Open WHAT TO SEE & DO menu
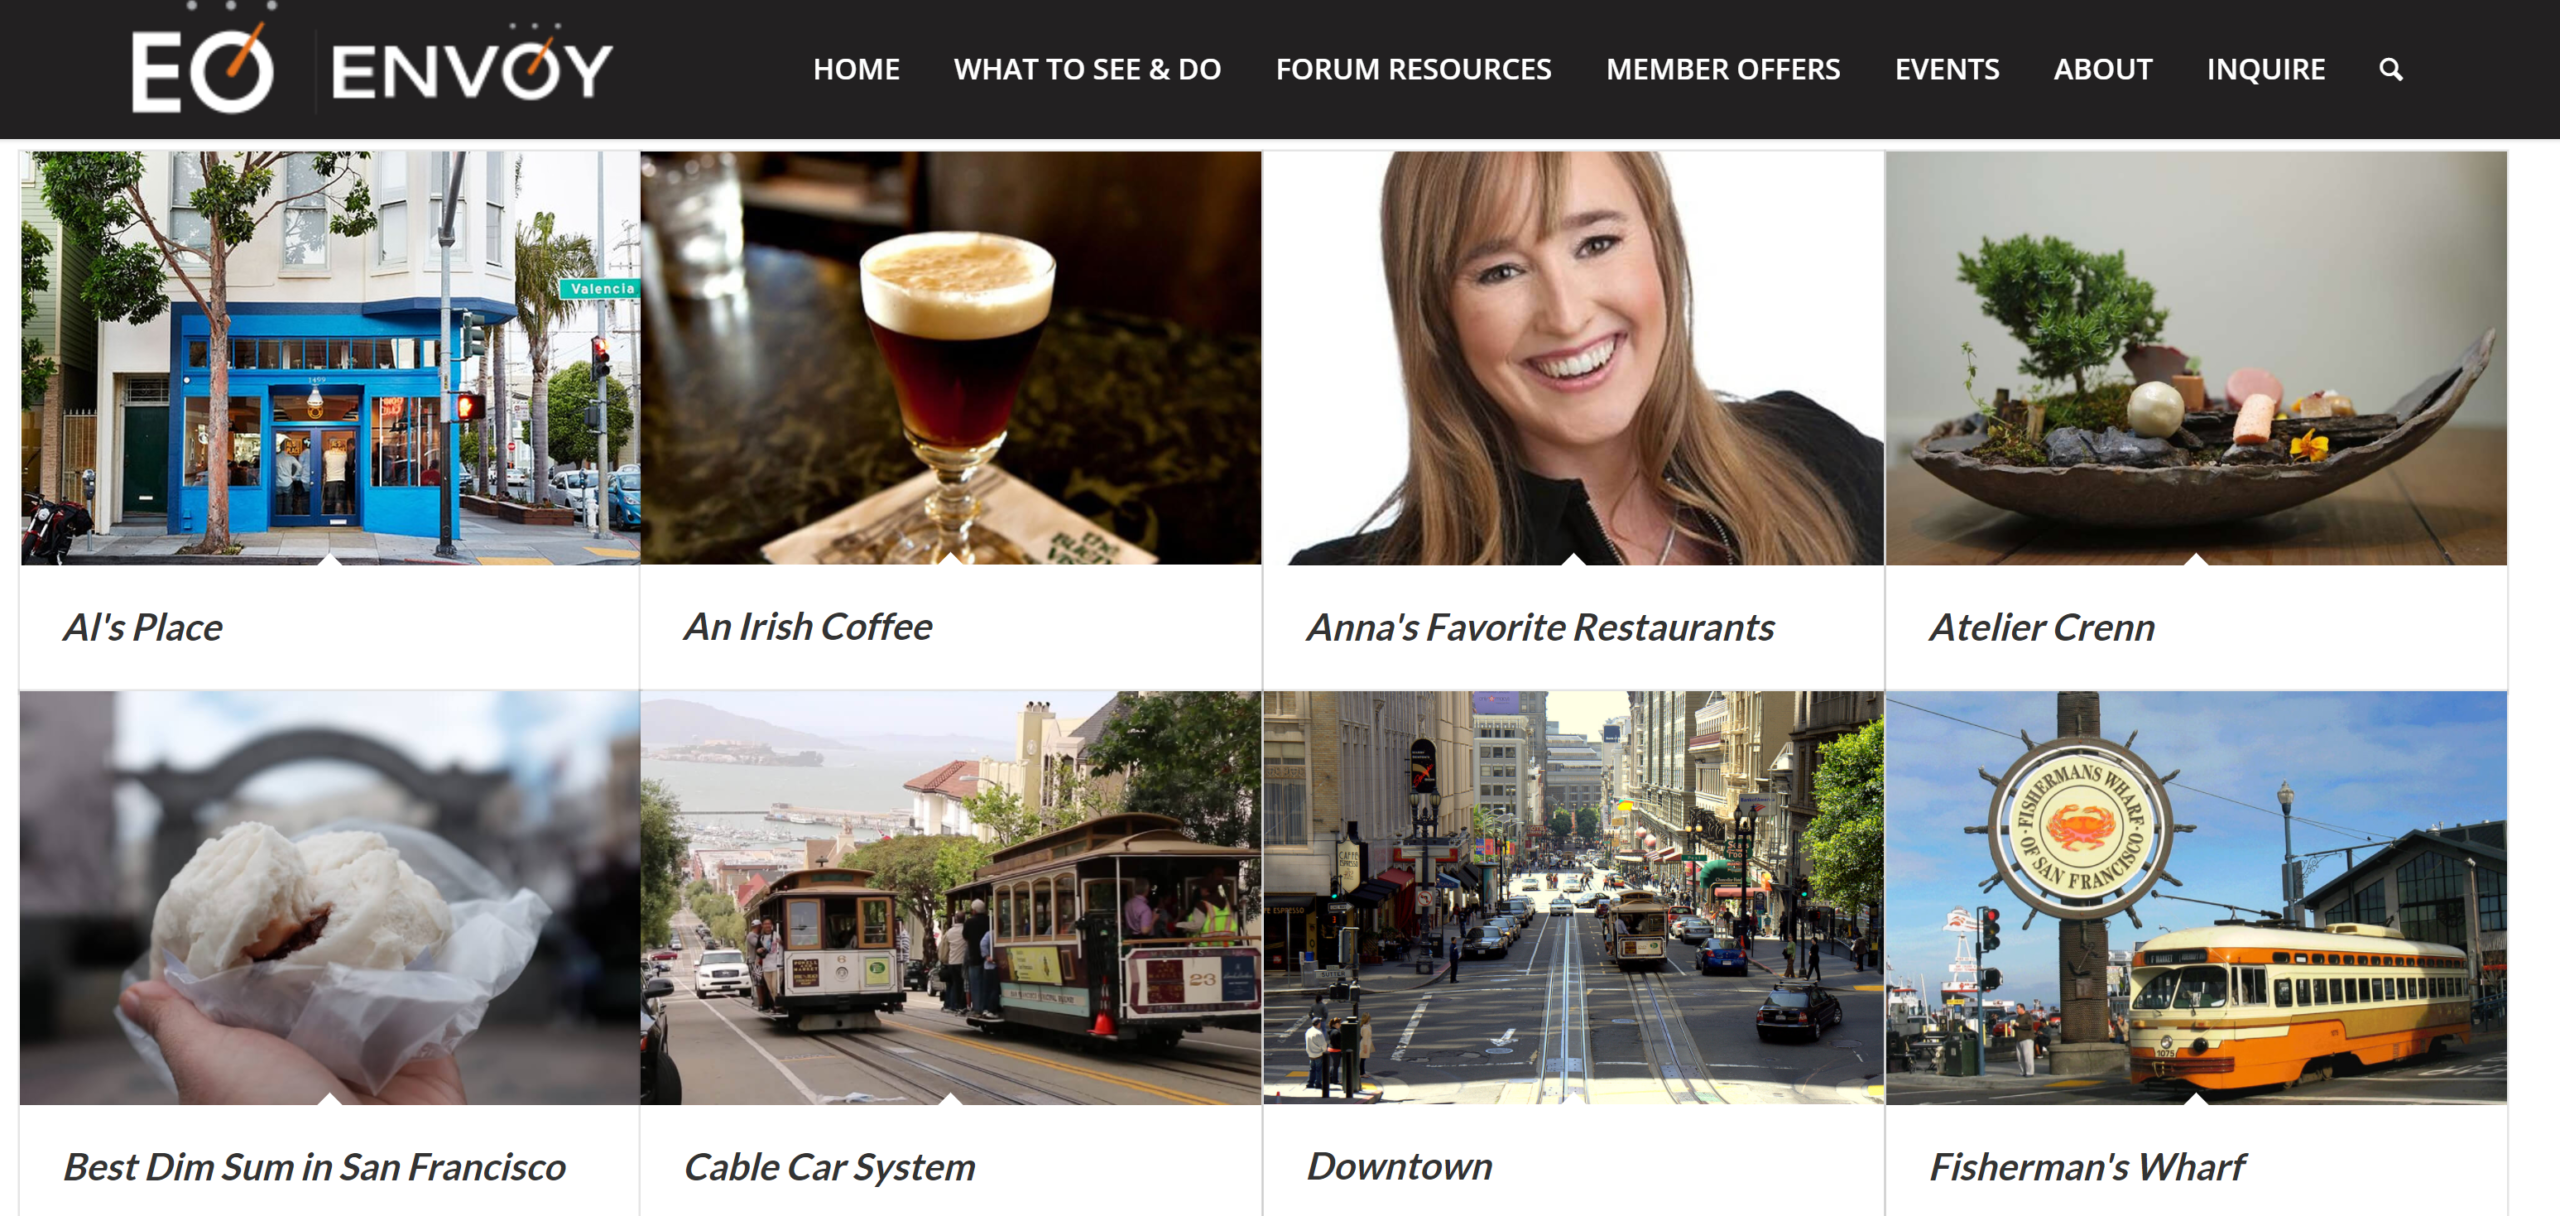 [1087, 69]
